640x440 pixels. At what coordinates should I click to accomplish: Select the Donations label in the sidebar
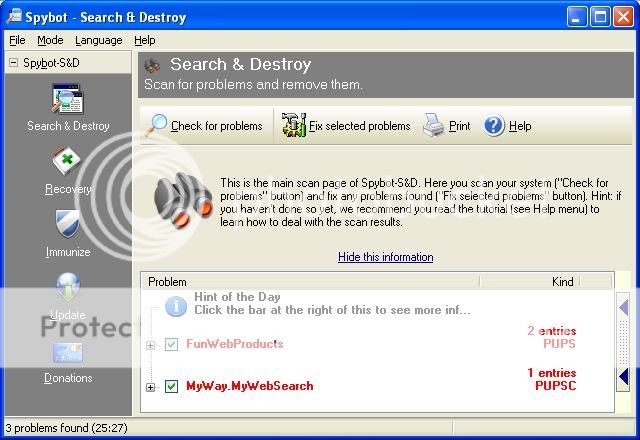click(x=68, y=378)
